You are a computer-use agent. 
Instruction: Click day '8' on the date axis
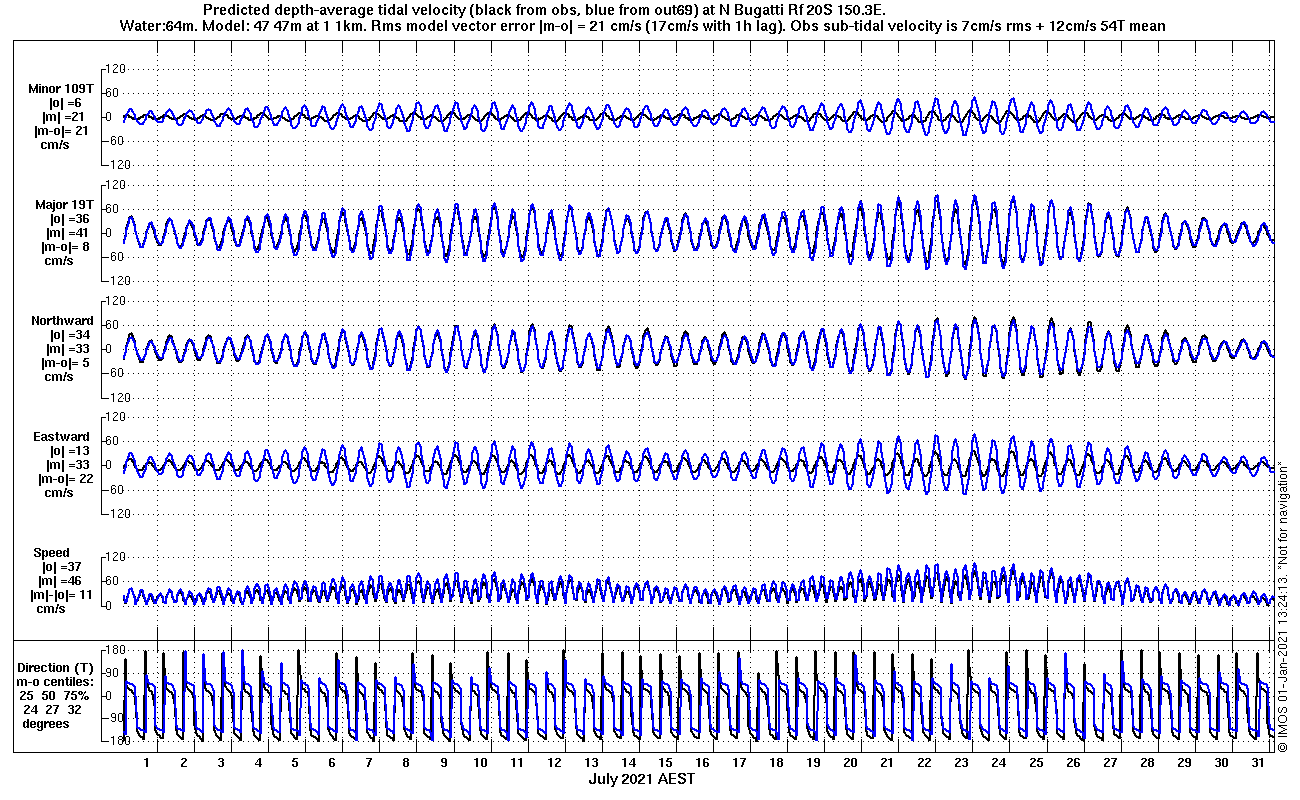[x=406, y=762]
